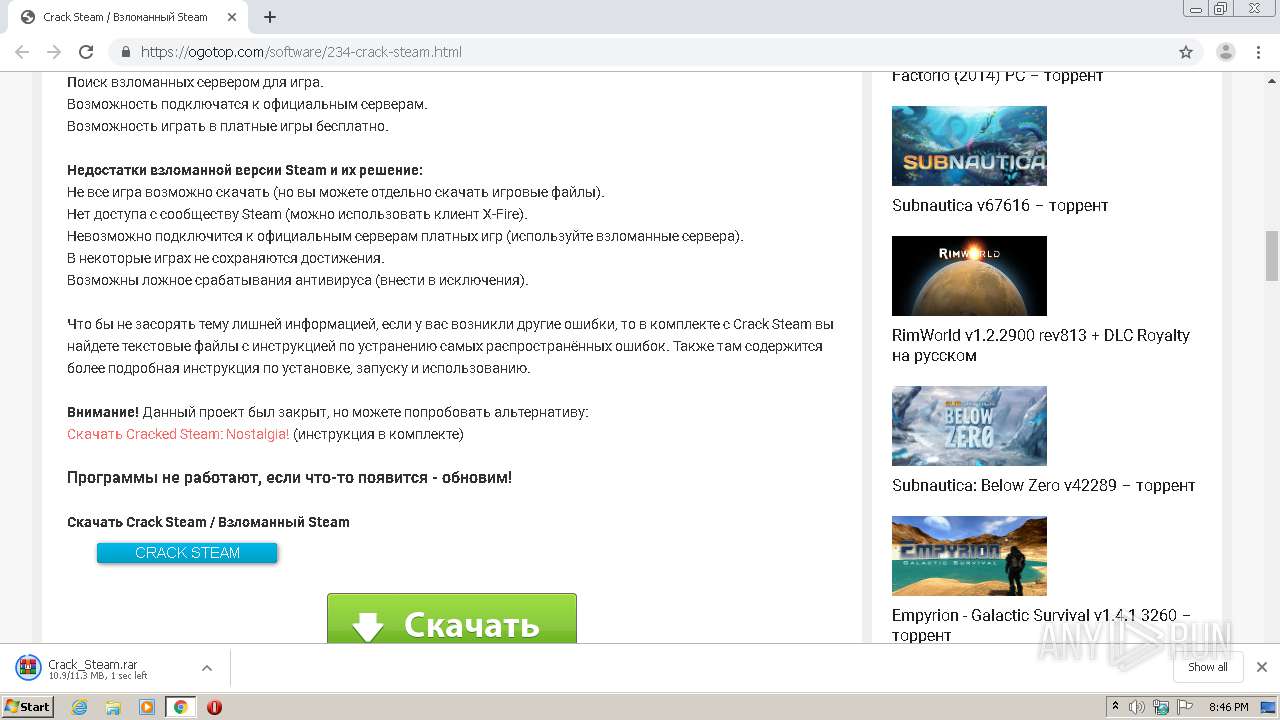
Task: Click the blue CRACK STEAM button
Action: coord(187,553)
